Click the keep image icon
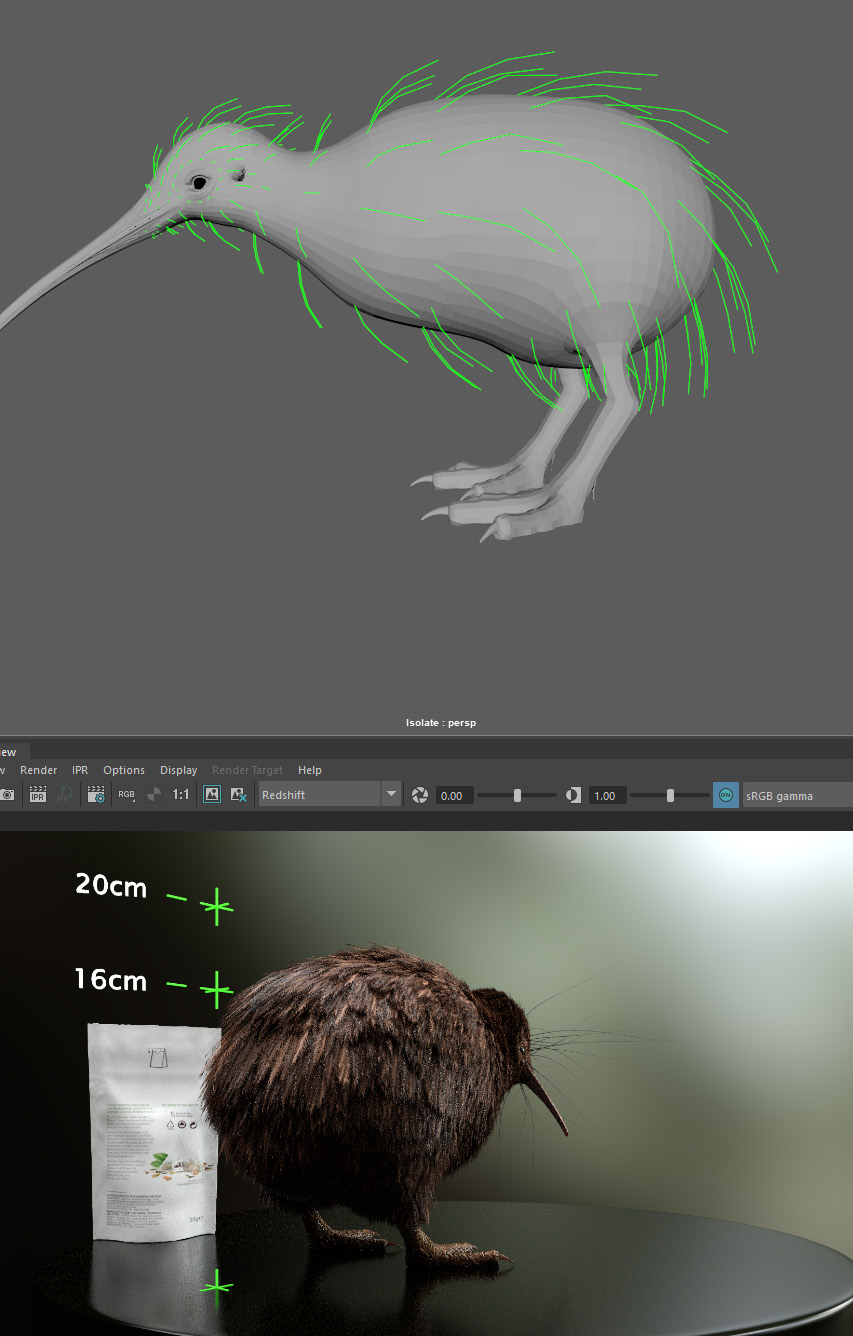 point(212,795)
